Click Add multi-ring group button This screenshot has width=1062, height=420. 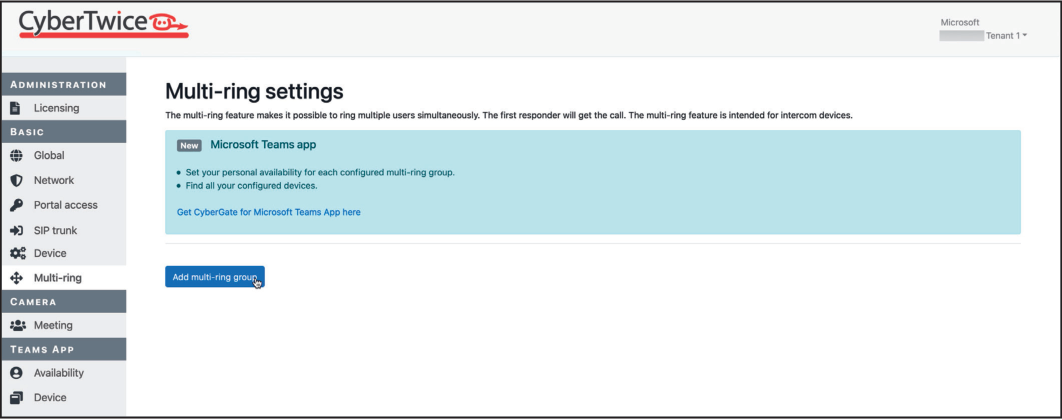215,276
